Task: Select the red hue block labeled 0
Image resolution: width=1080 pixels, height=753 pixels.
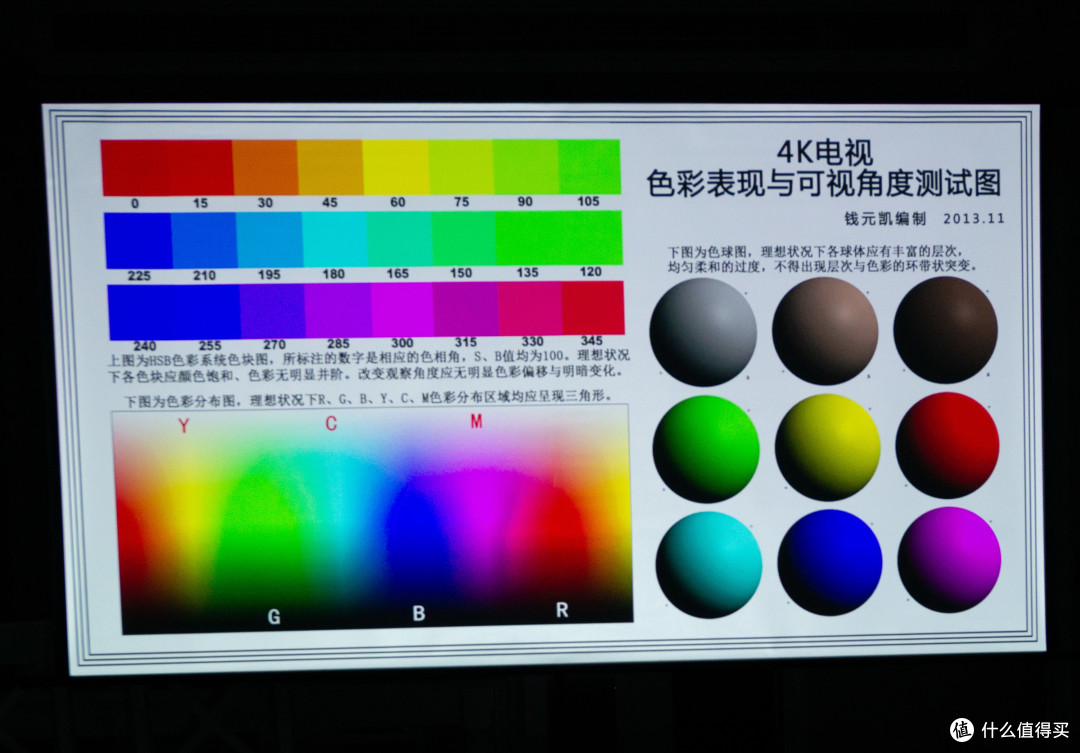Action: pyautogui.click(x=135, y=168)
